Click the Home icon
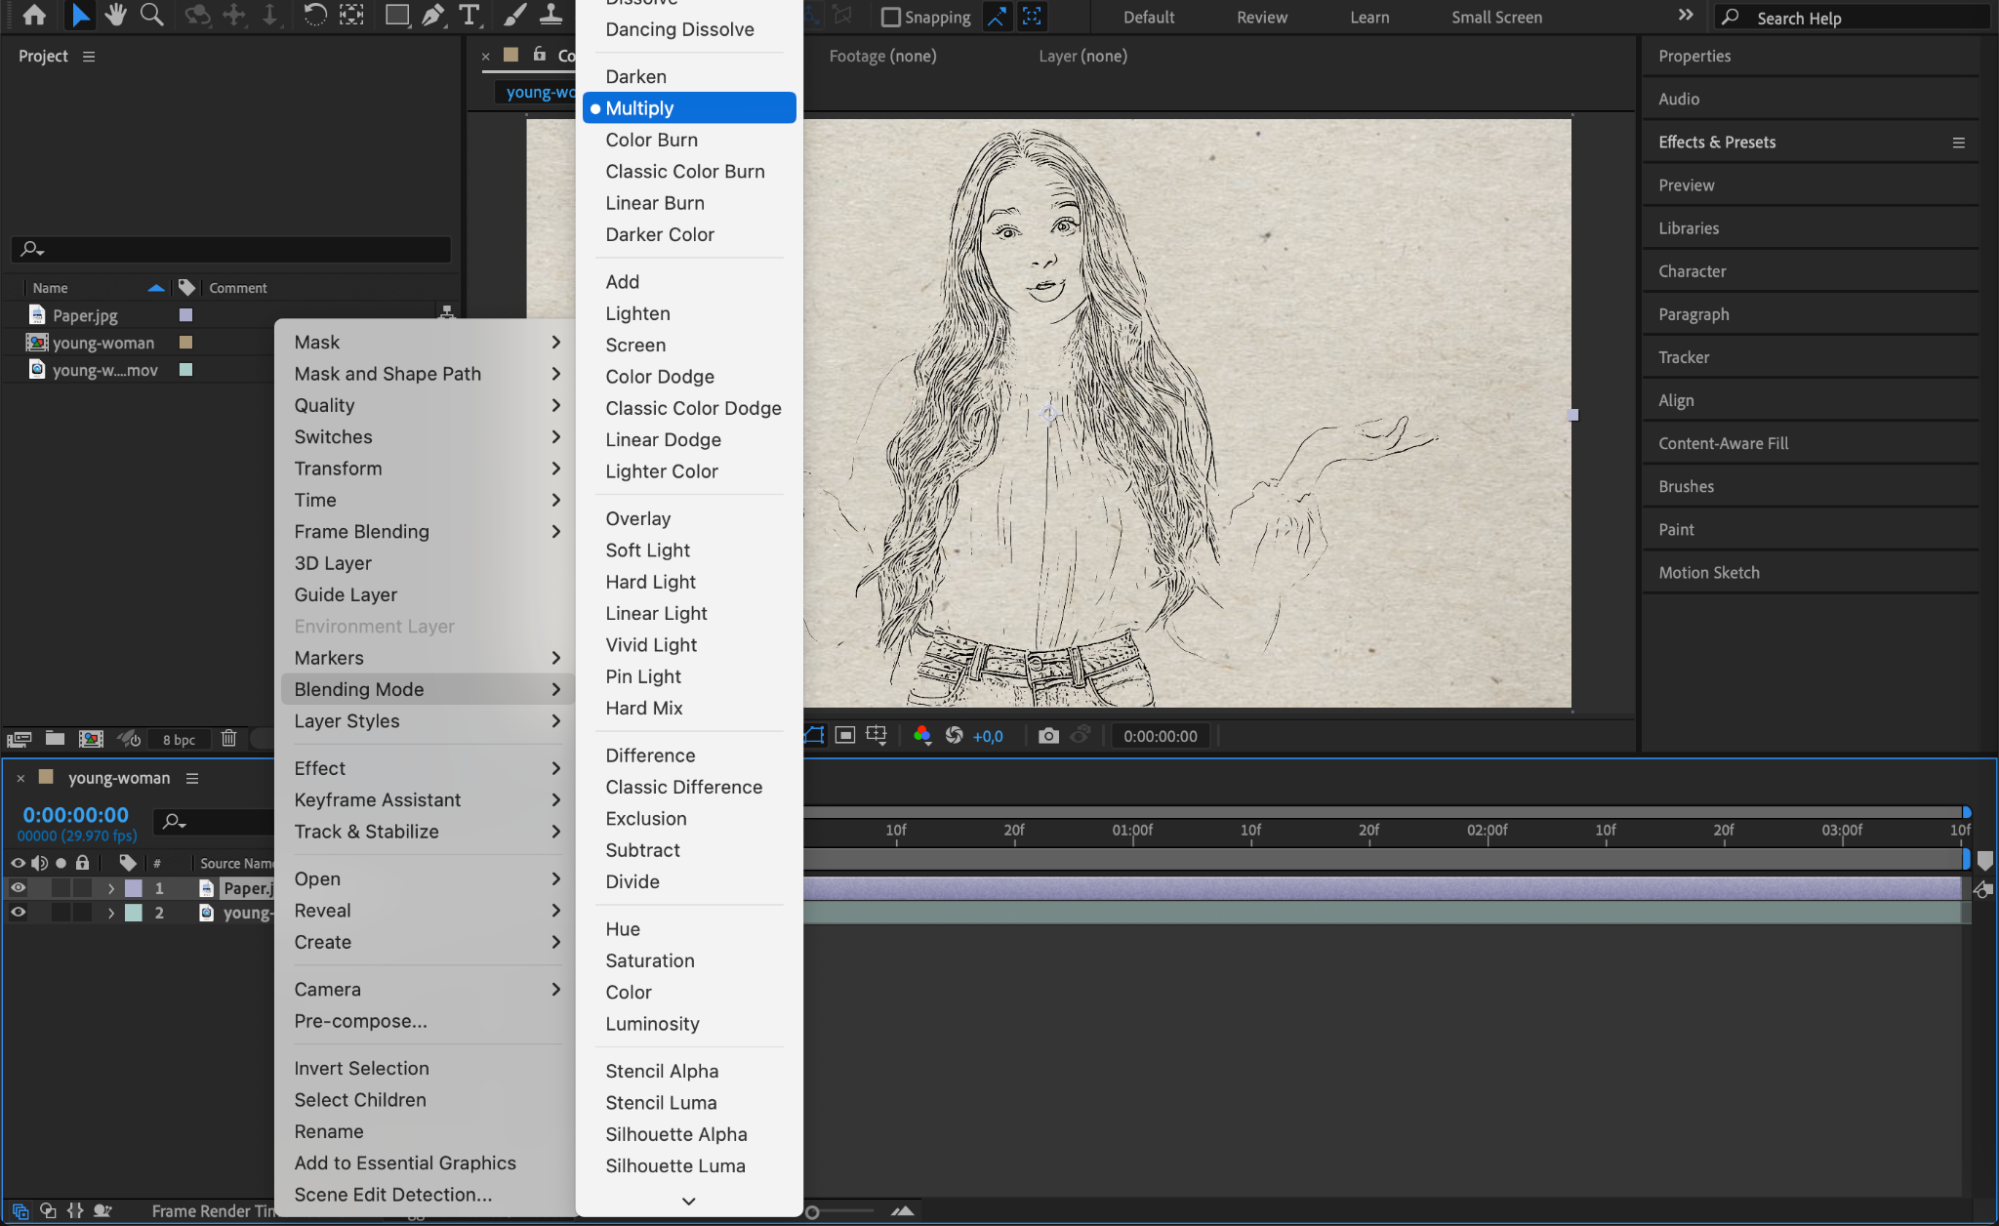This screenshot has height=1226, width=1999. pos(34,15)
